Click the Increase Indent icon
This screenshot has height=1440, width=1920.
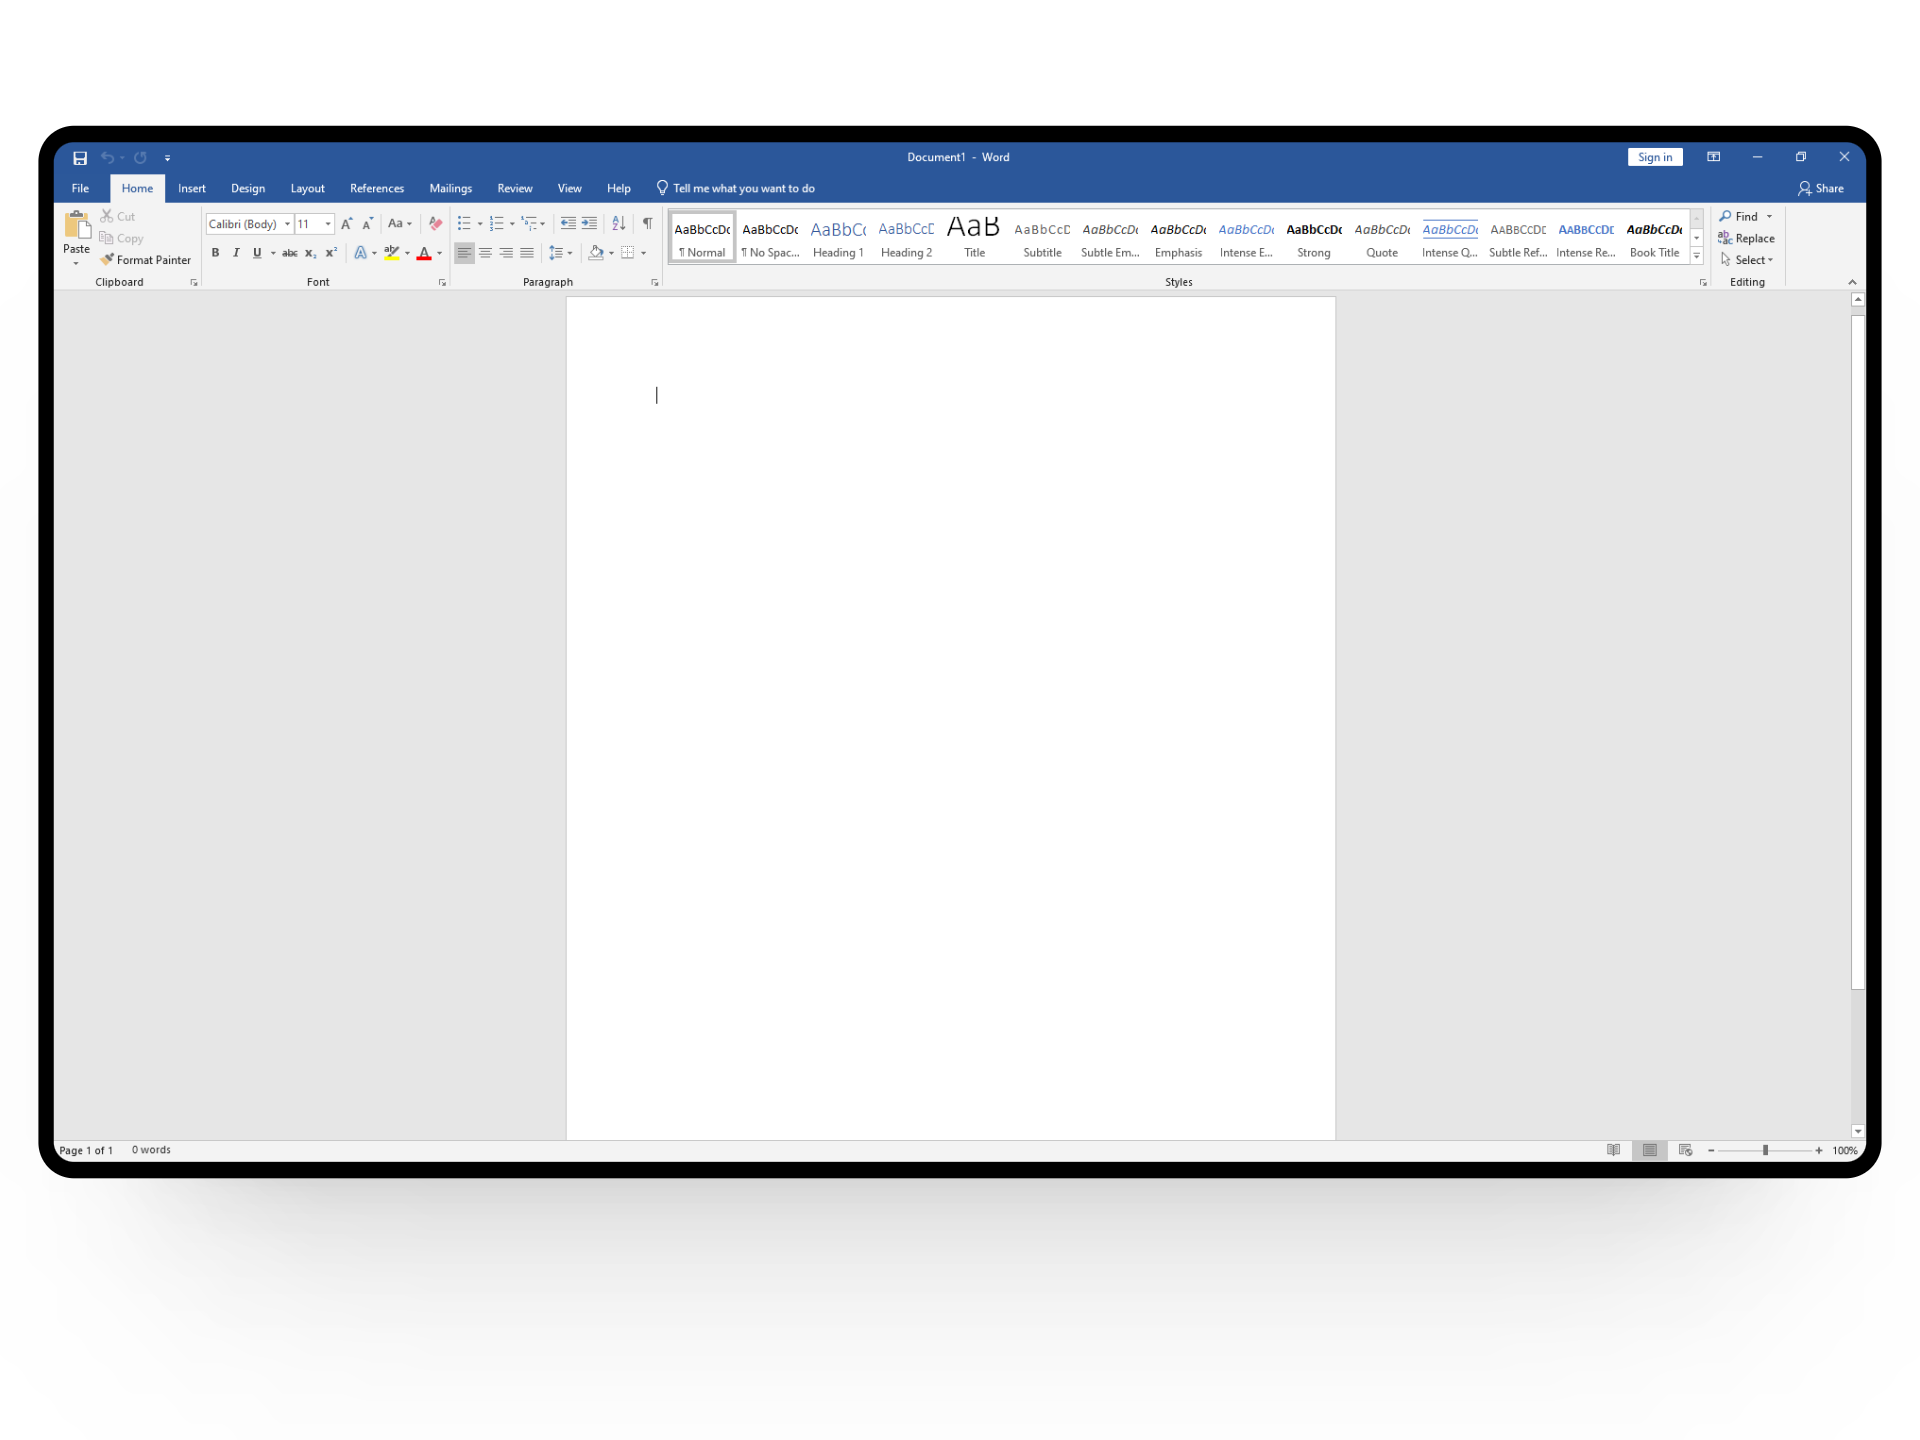pyautogui.click(x=589, y=224)
